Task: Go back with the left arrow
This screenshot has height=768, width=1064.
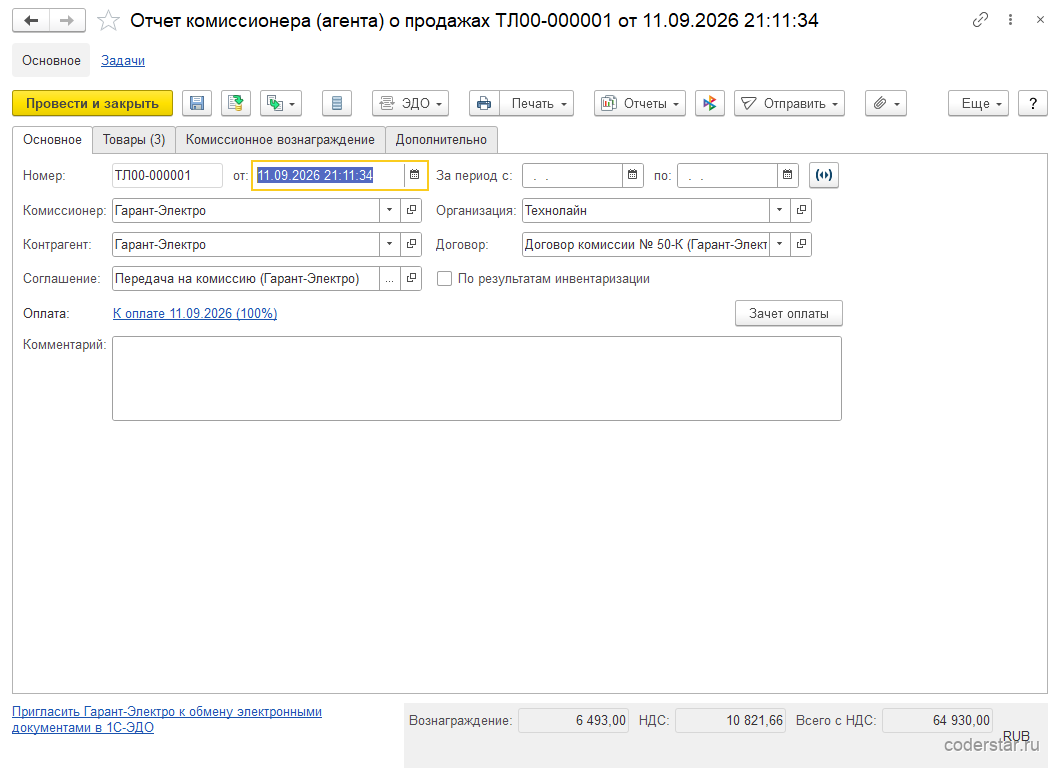Action: click(x=31, y=20)
